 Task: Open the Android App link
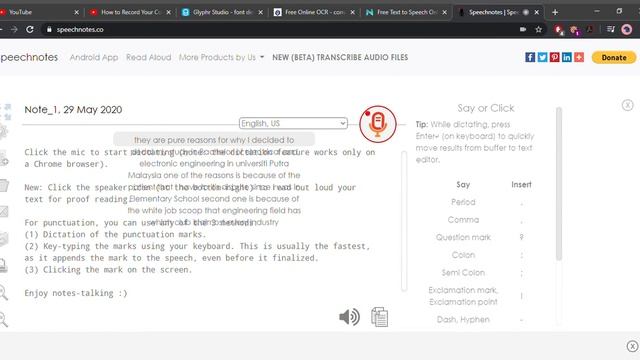(x=94, y=58)
